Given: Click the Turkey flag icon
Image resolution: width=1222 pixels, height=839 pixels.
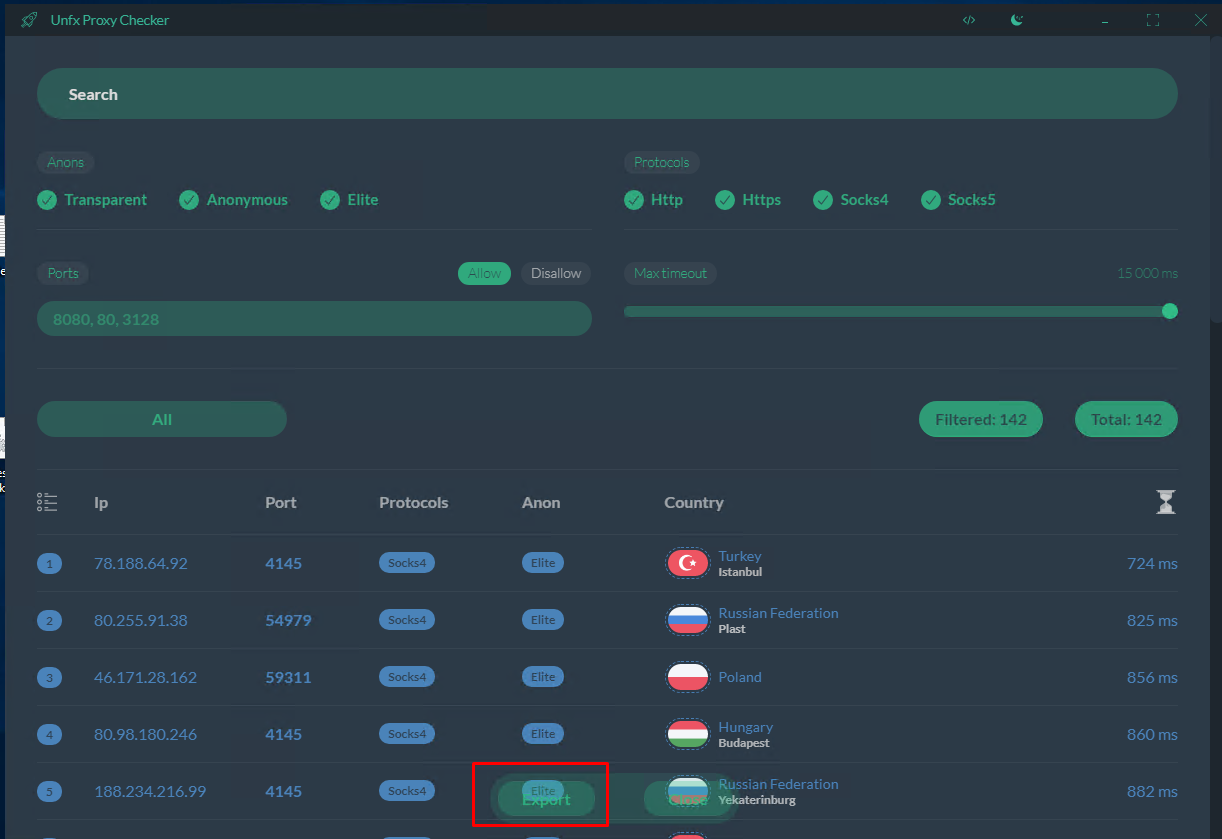Looking at the screenshot, I should tap(687, 563).
